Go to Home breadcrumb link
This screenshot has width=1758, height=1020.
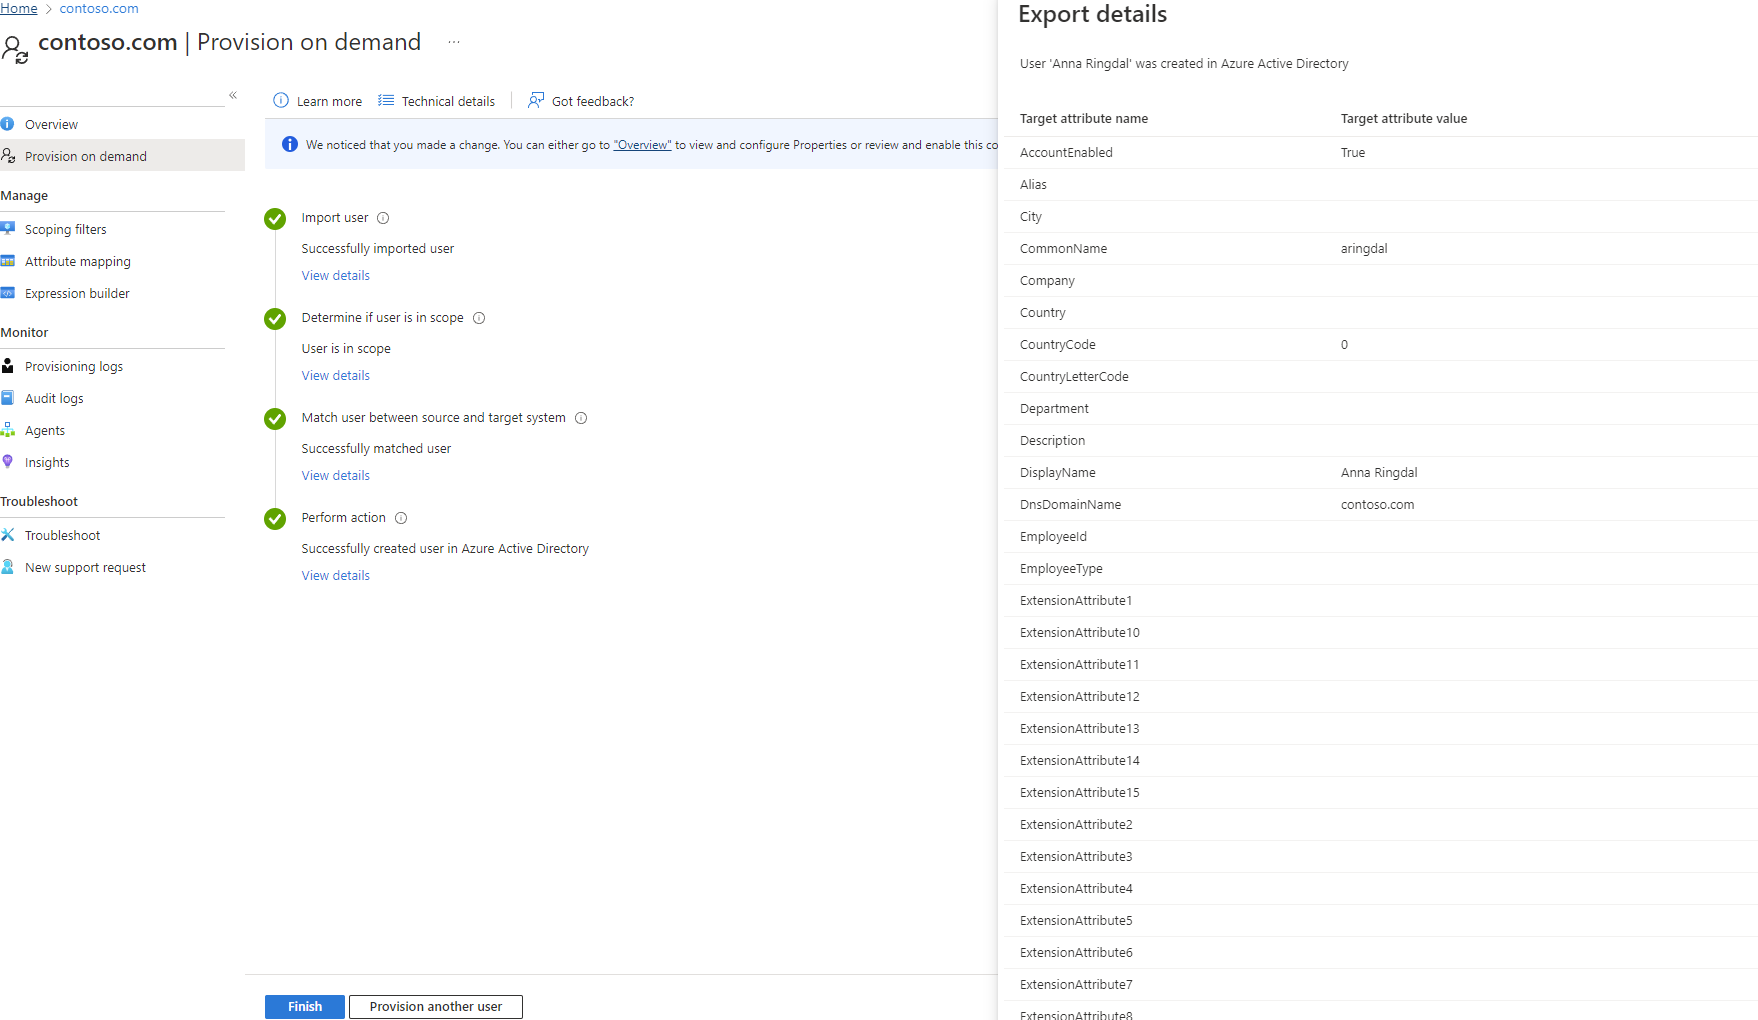pyautogui.click(x=19, y=8)
